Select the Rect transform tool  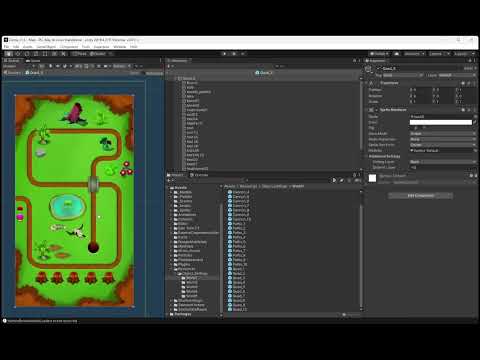[45, 54]
